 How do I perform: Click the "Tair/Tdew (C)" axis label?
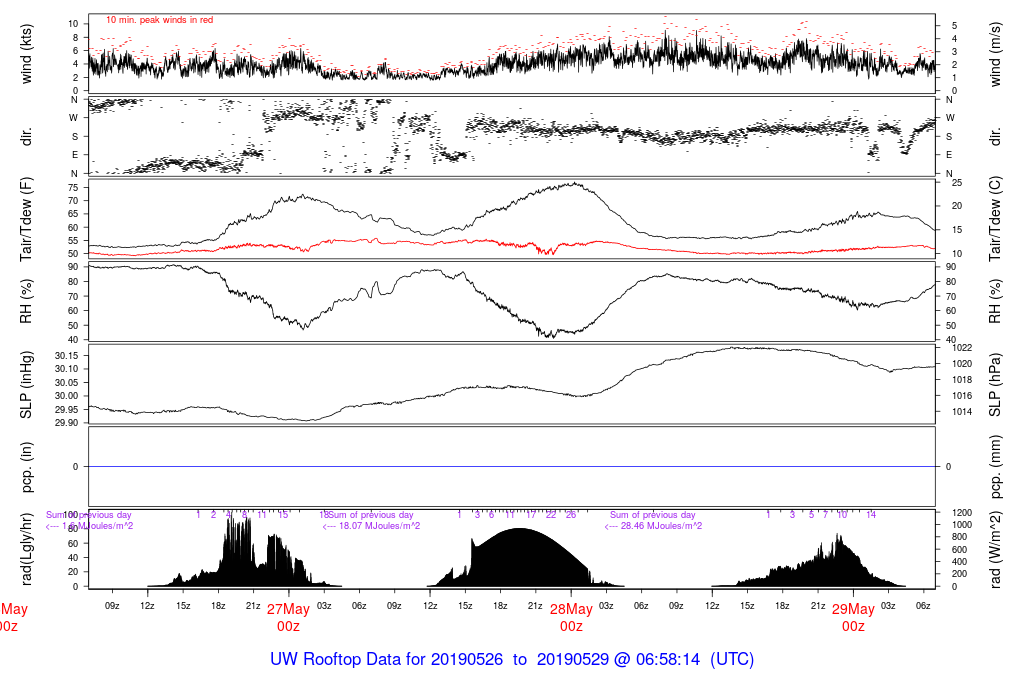(995, 219)
